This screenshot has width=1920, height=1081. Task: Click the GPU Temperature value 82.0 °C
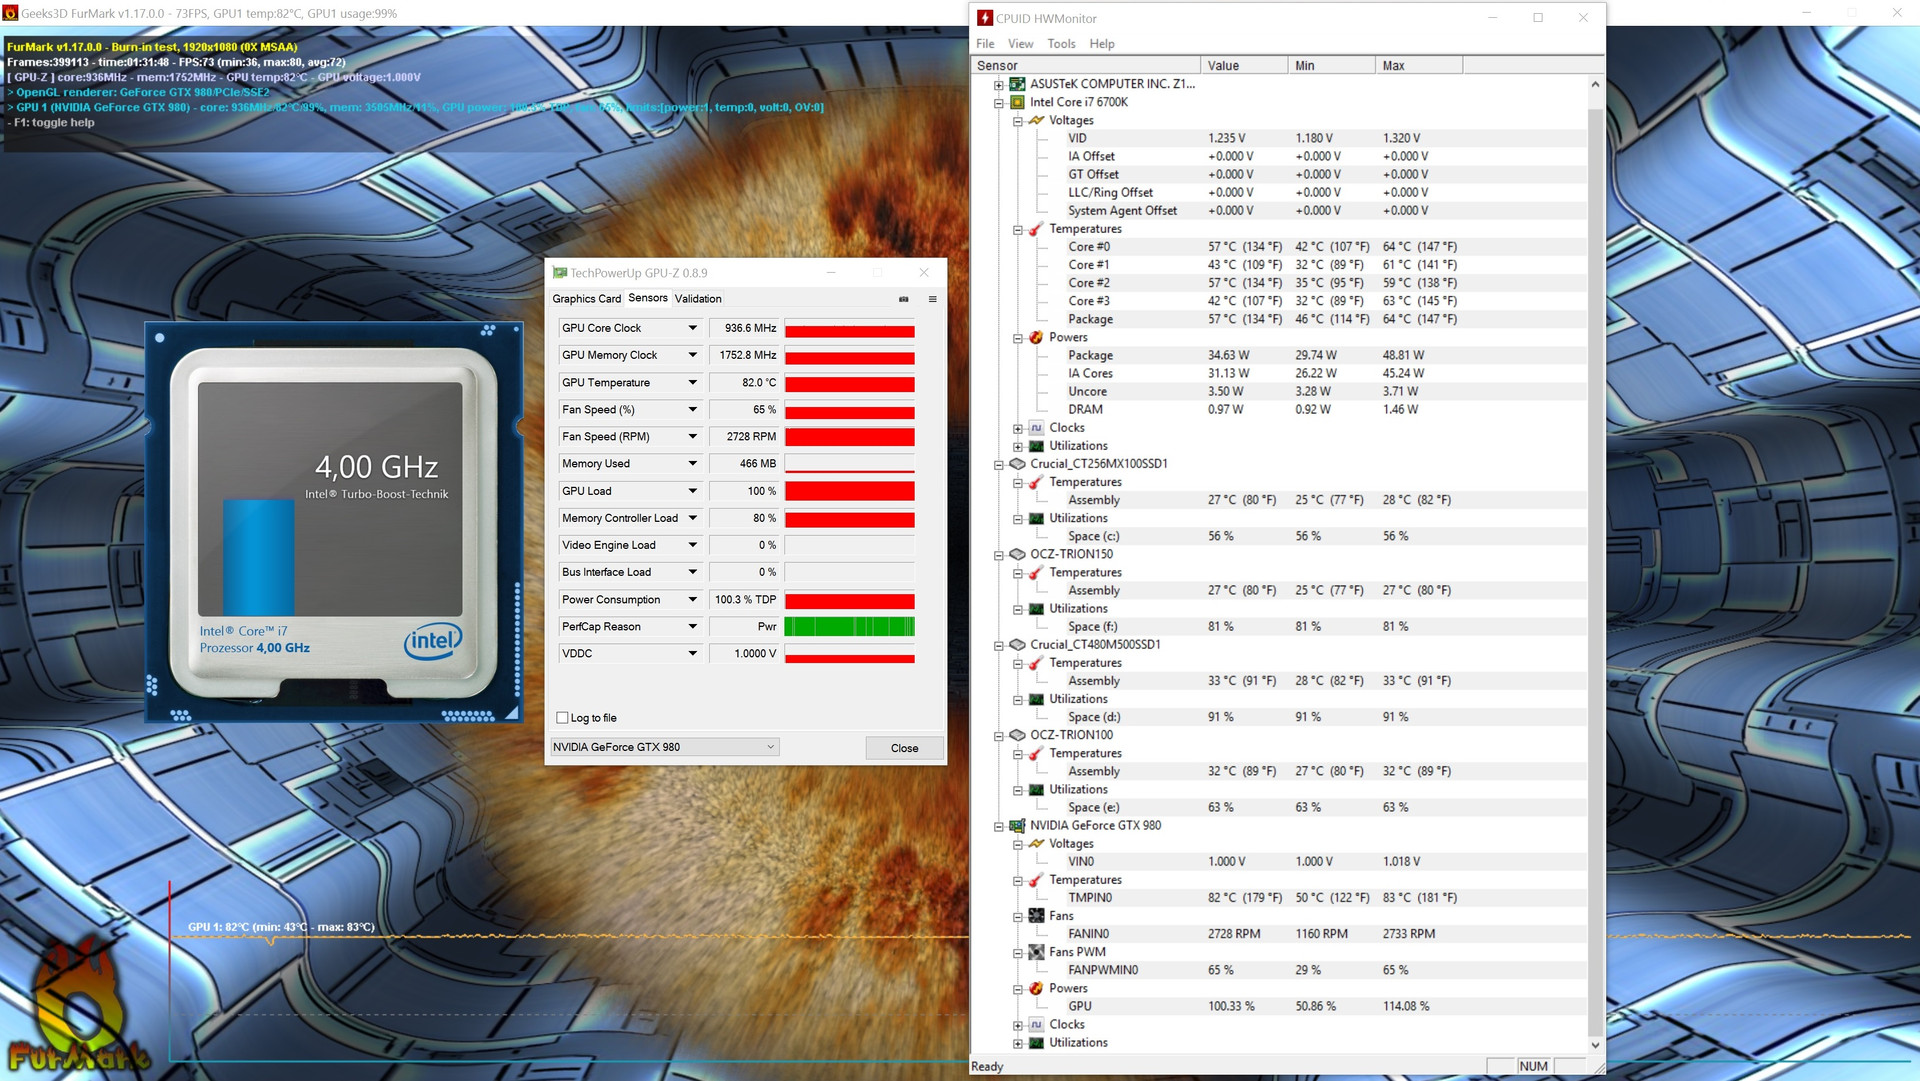pyautogui.click(x=744, y=383)
